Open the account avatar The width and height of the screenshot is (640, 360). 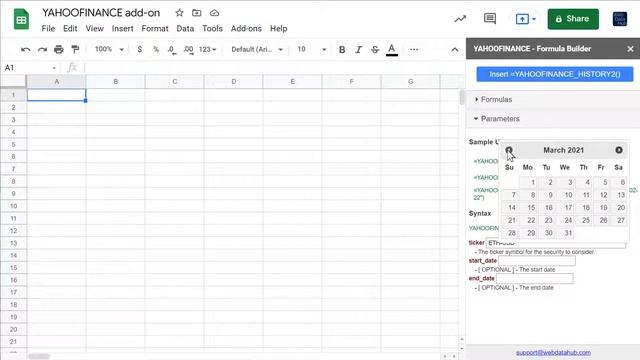620,19
